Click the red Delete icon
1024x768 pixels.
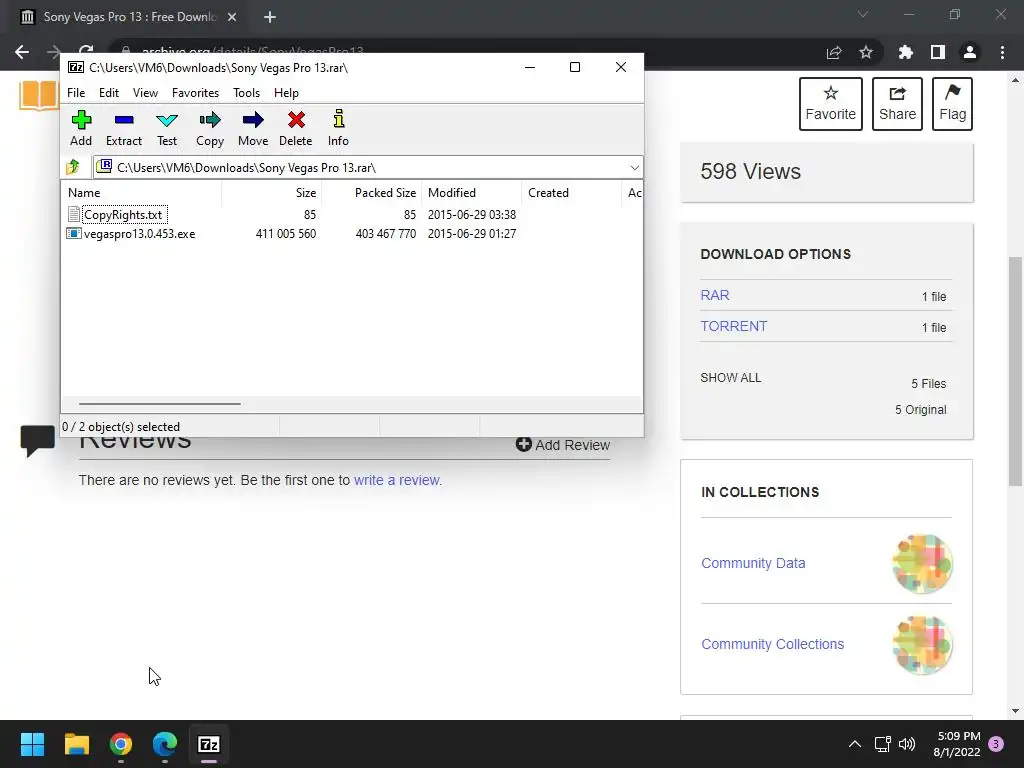click(296, 120)
